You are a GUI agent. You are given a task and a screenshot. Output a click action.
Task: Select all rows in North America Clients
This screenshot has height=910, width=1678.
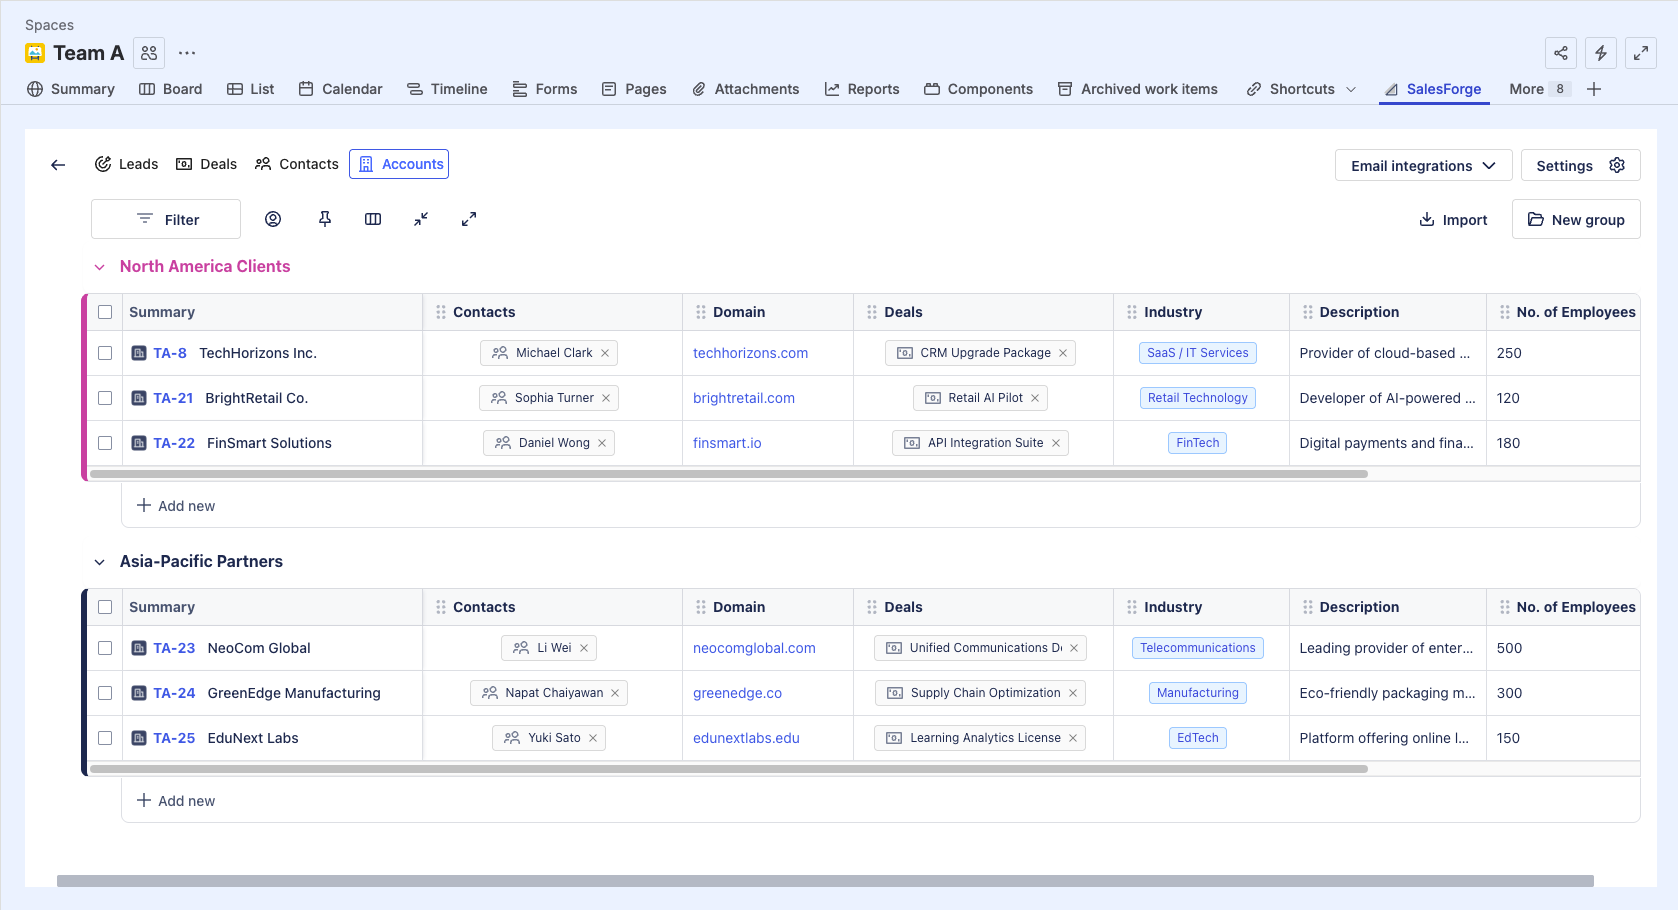point(105,312)
